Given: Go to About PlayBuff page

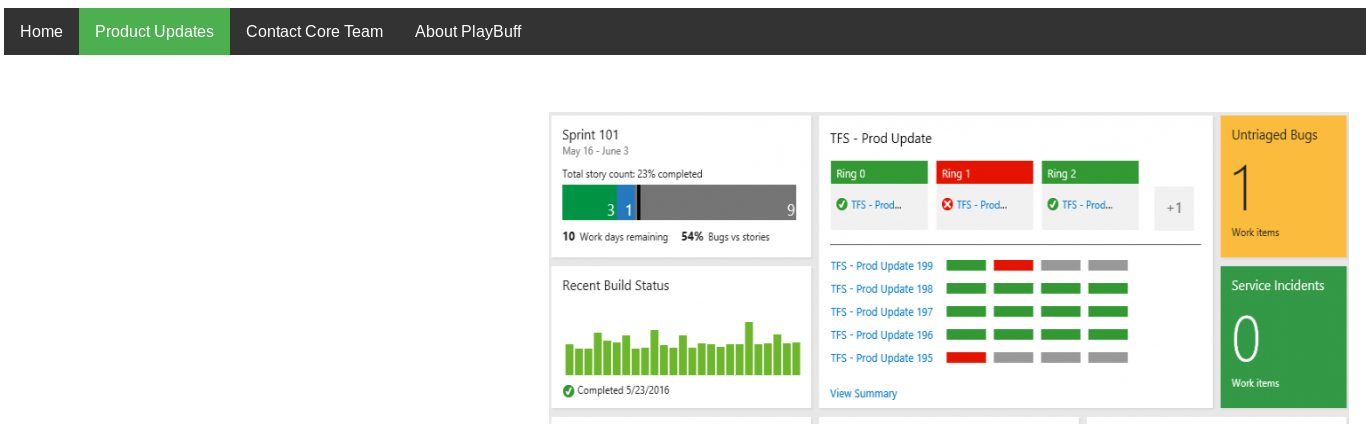Looking at the screenshot, I should pos(468,31).
